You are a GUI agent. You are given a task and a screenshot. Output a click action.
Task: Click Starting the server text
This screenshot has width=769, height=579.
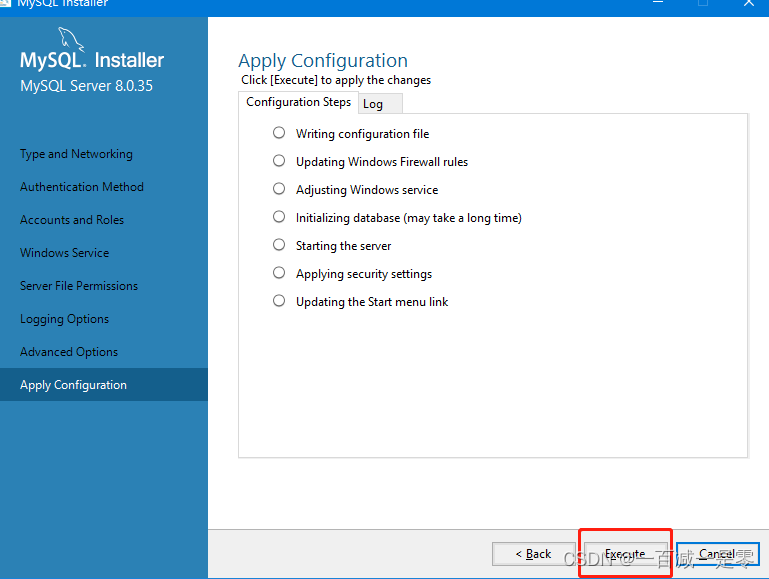pos(343,246)
